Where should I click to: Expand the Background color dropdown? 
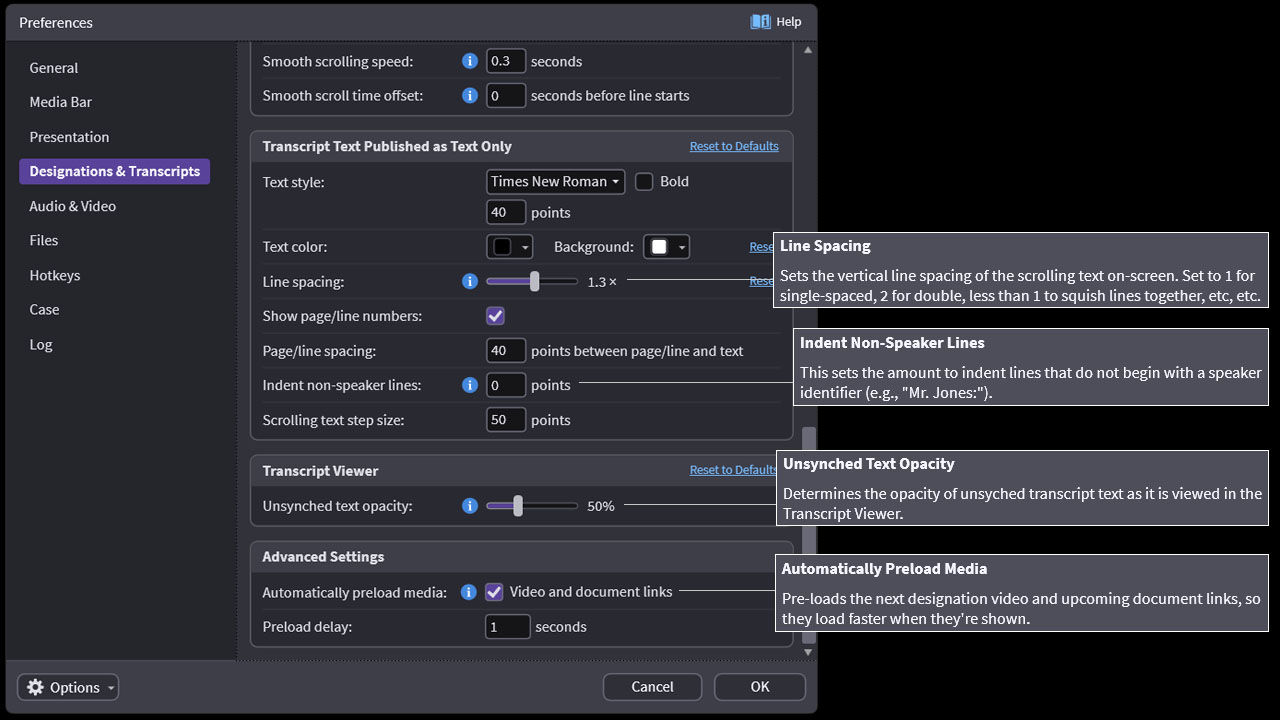point(667,247)
